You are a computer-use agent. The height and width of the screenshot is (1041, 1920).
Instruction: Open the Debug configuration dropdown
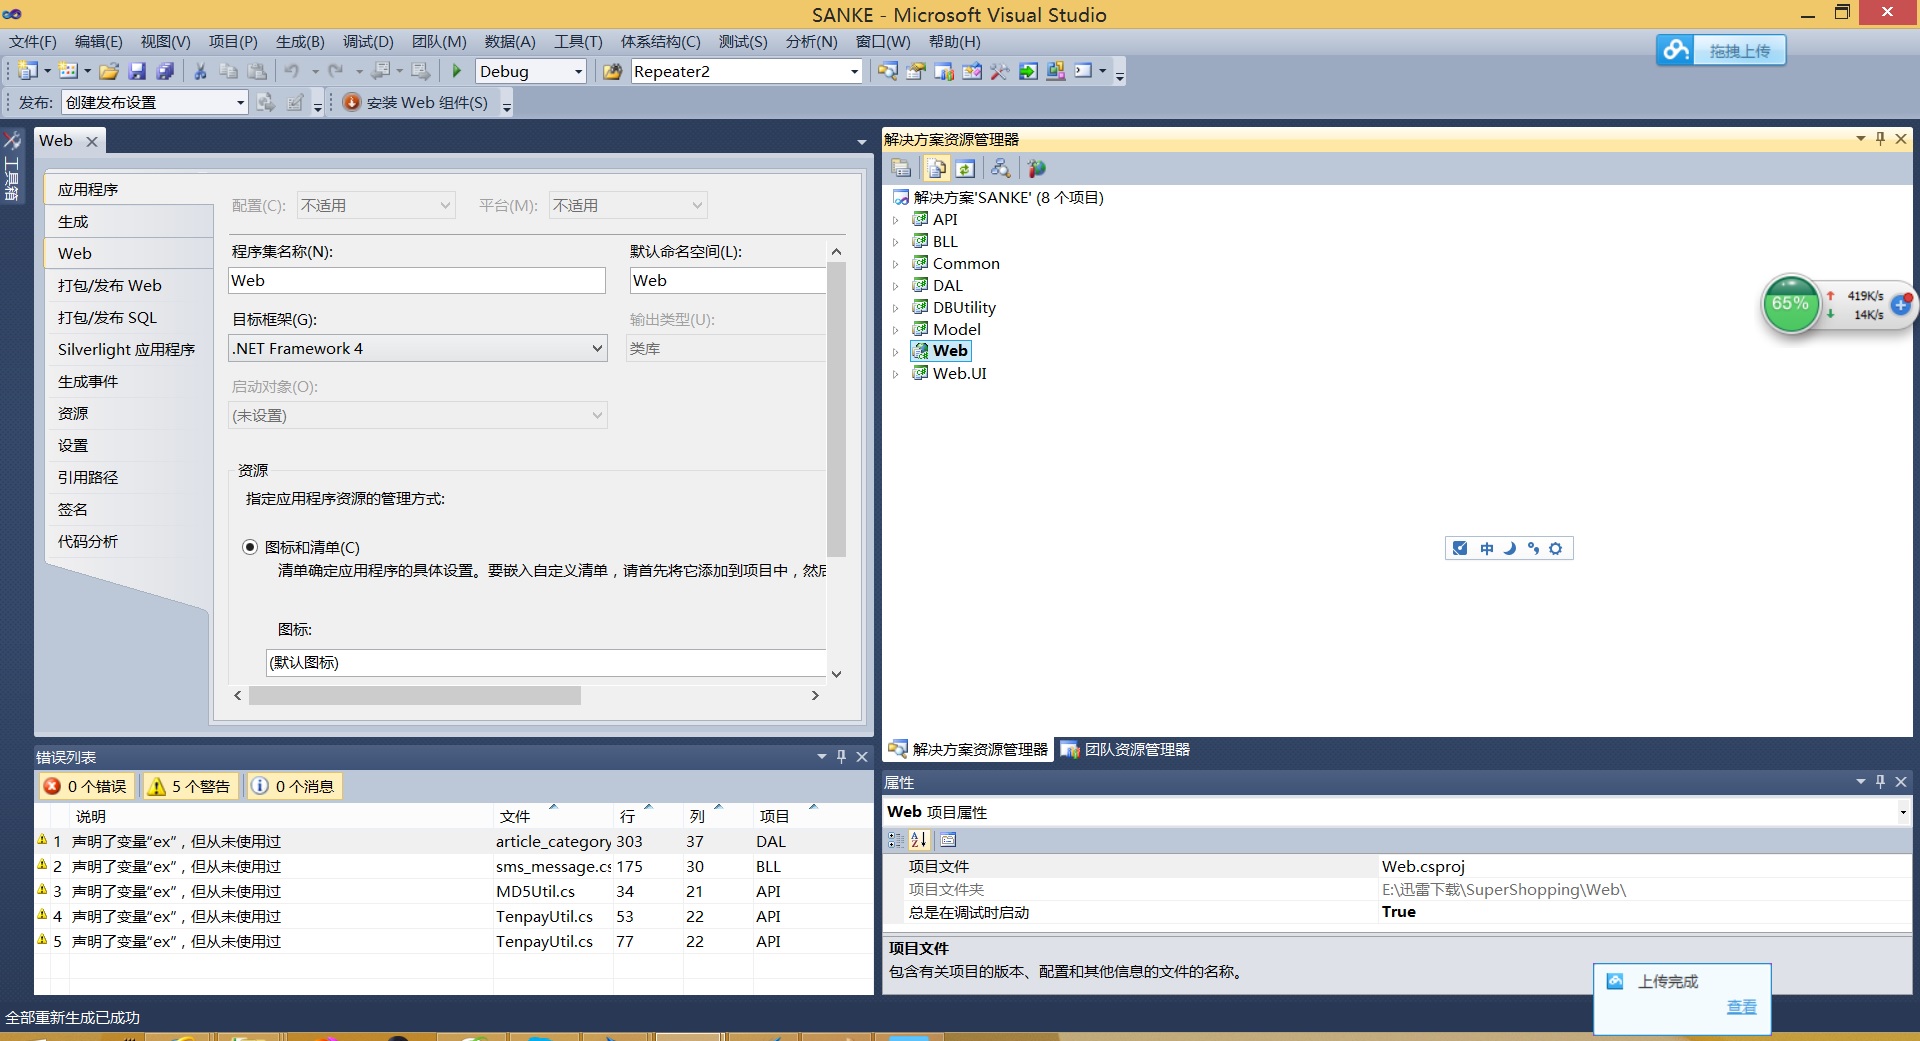point(578,71)
